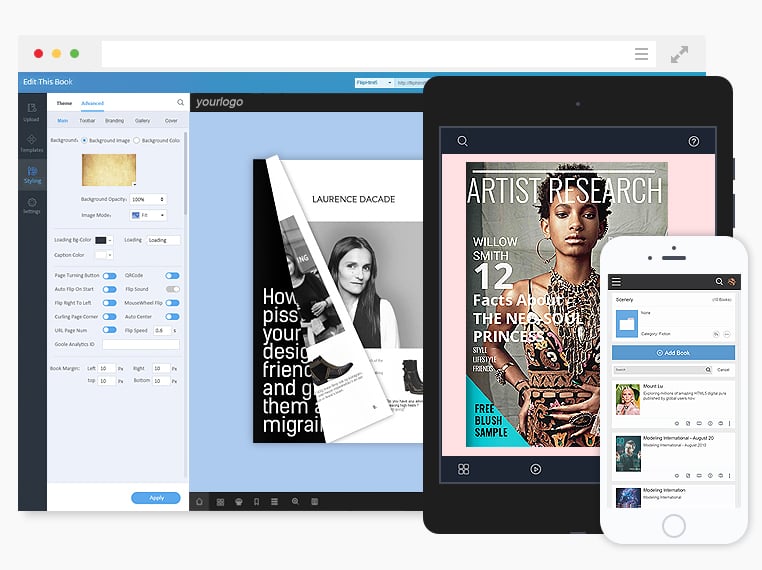
Task: Enable the Flip Sound switch
Action: coord(172,289)
